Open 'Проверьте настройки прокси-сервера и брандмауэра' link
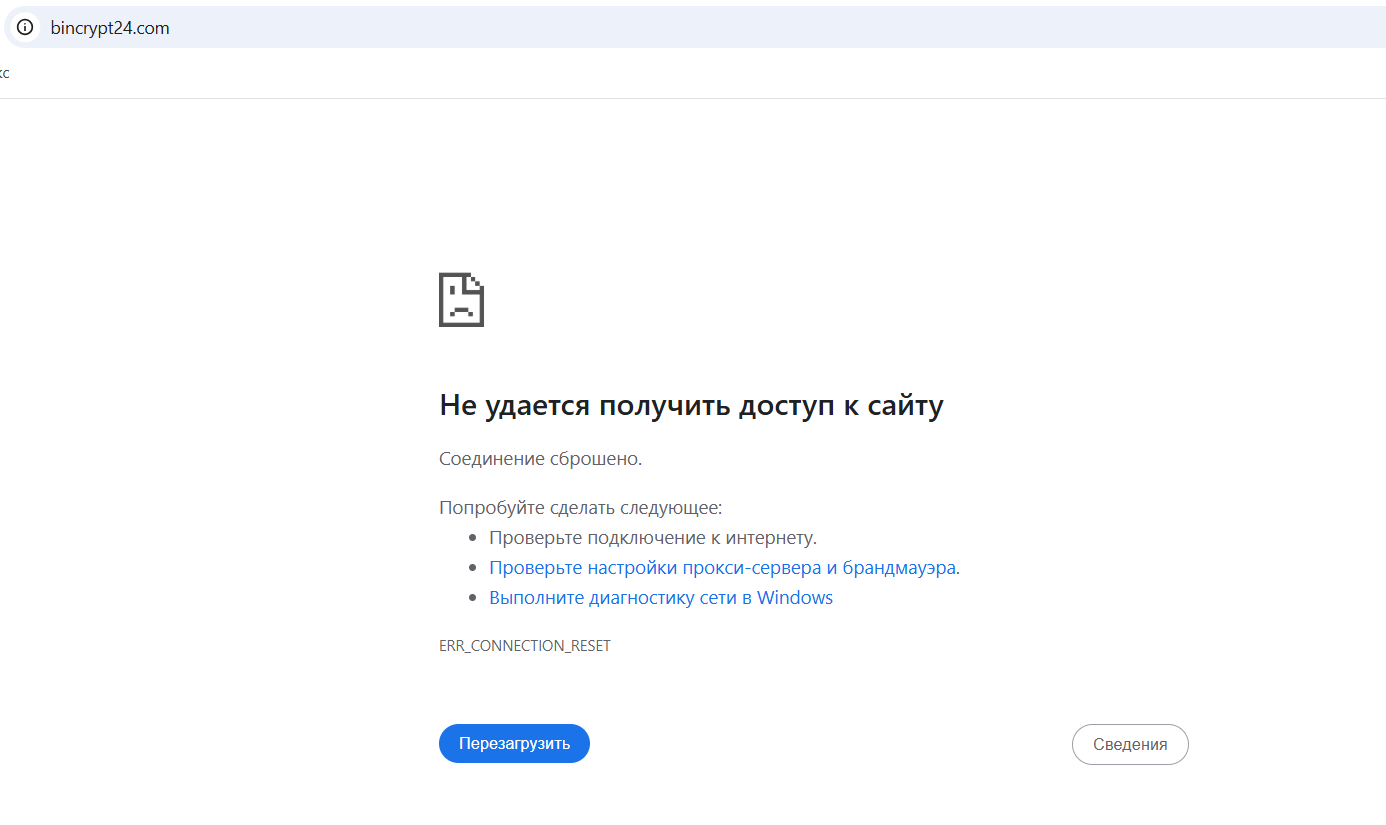This screenshot has height=825, width=1386. coord(722,568)
